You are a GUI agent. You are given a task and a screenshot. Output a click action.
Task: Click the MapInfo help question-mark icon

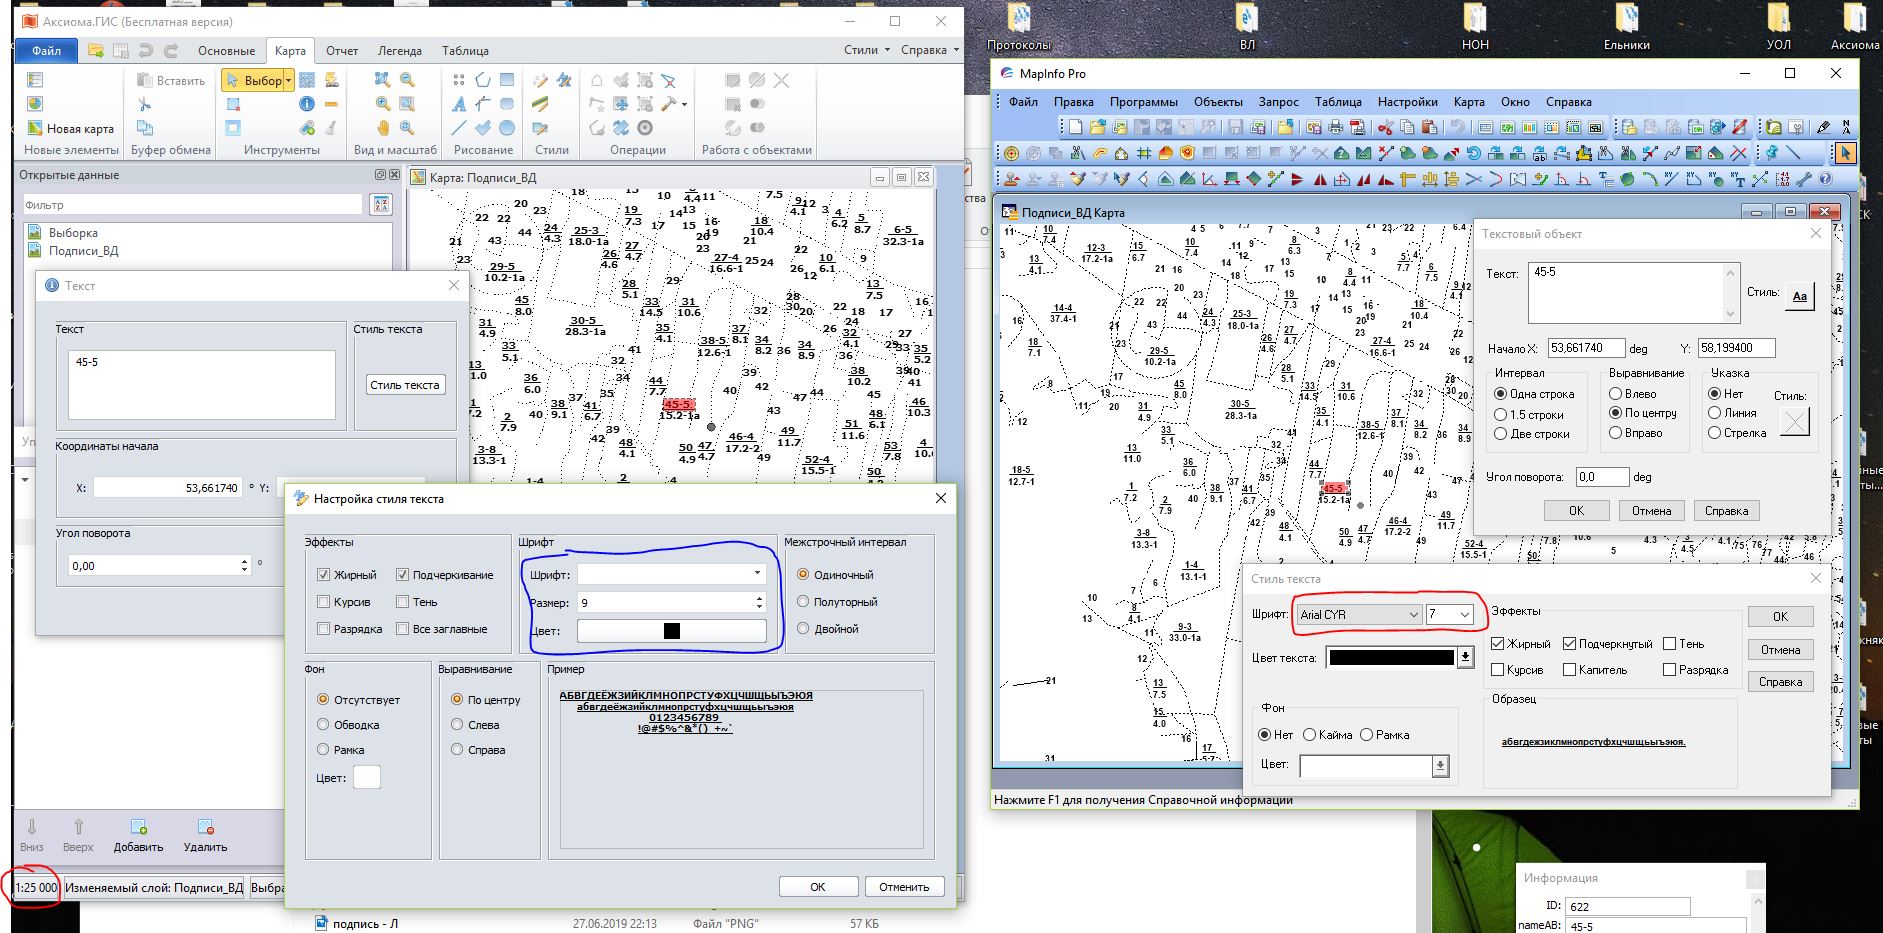[x=1825, y=179]
